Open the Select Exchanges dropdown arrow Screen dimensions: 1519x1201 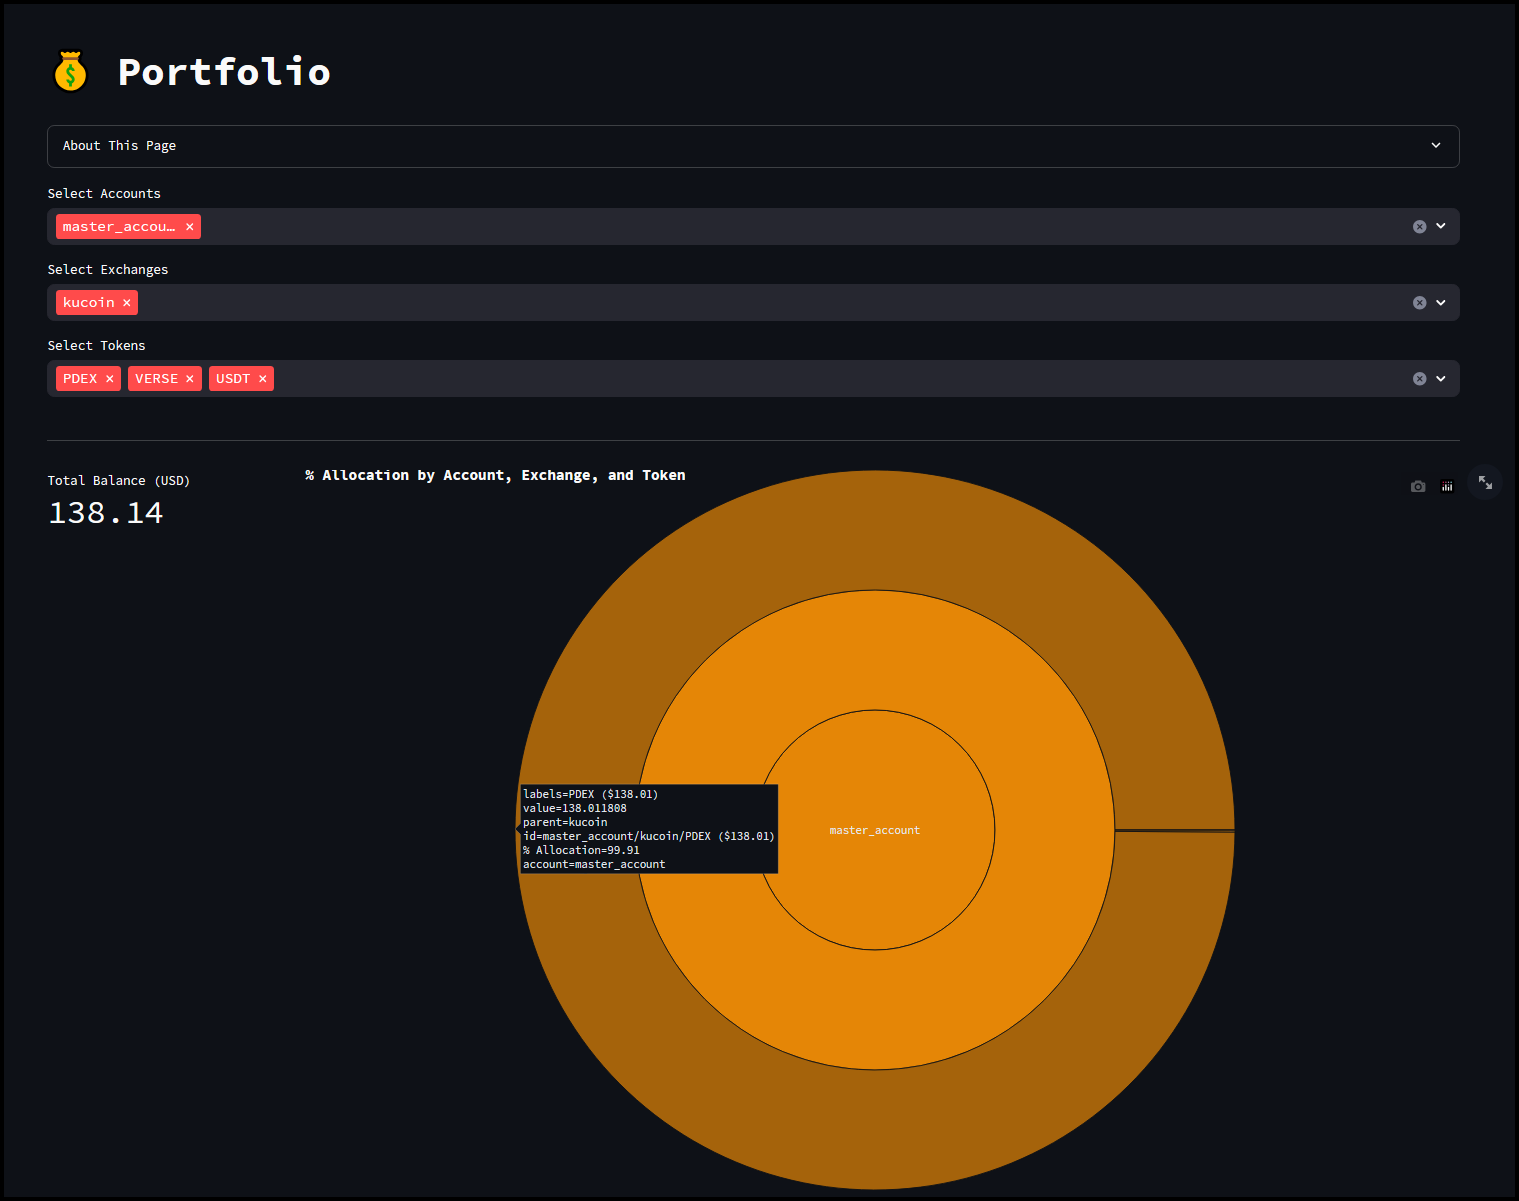point(1441,302)
